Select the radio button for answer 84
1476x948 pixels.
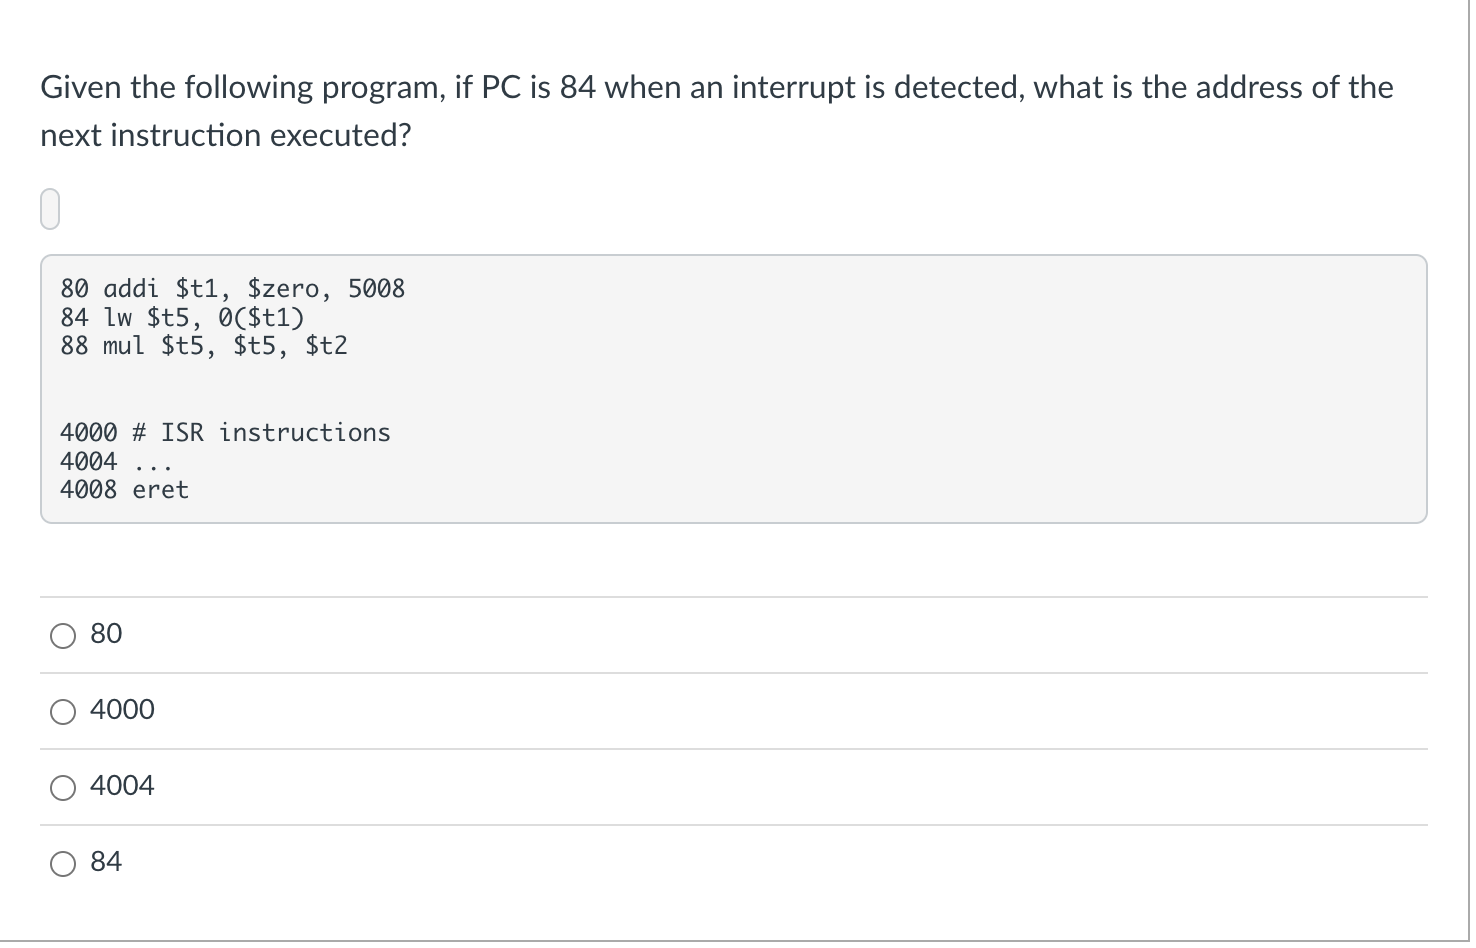click(62, 862)
